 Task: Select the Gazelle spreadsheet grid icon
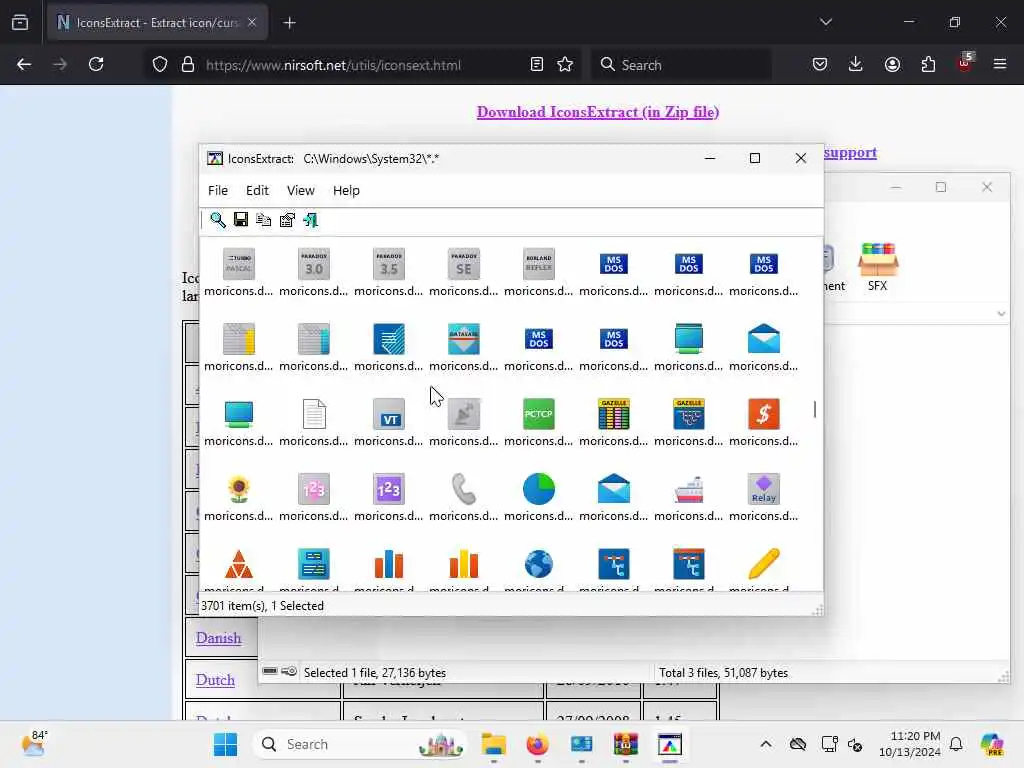pyautogui.click(x=614, y=414)
